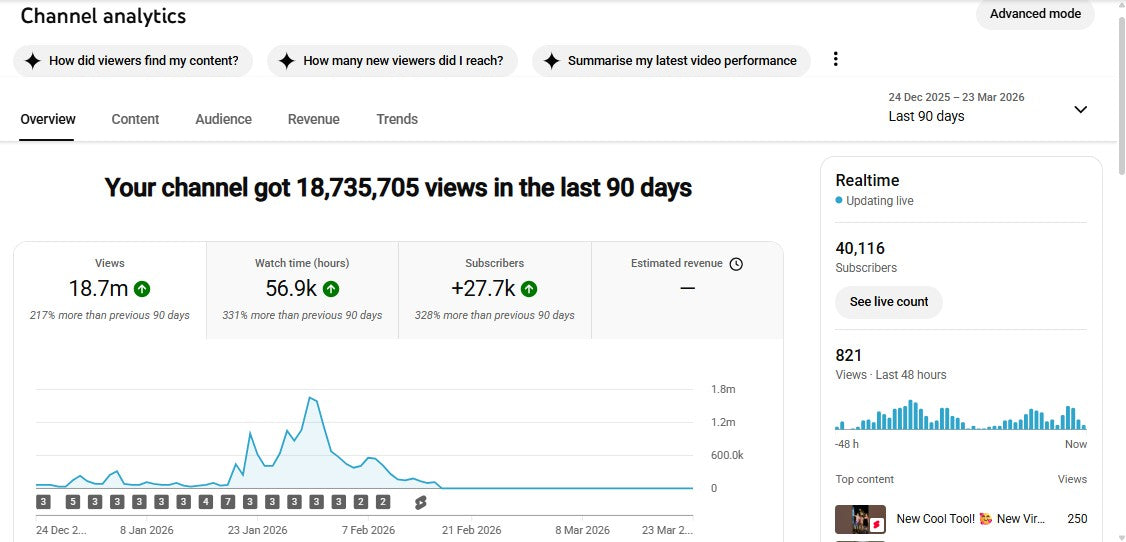Click the 'New Cool Tool!' video thumbnail

[x=860, y=519]
